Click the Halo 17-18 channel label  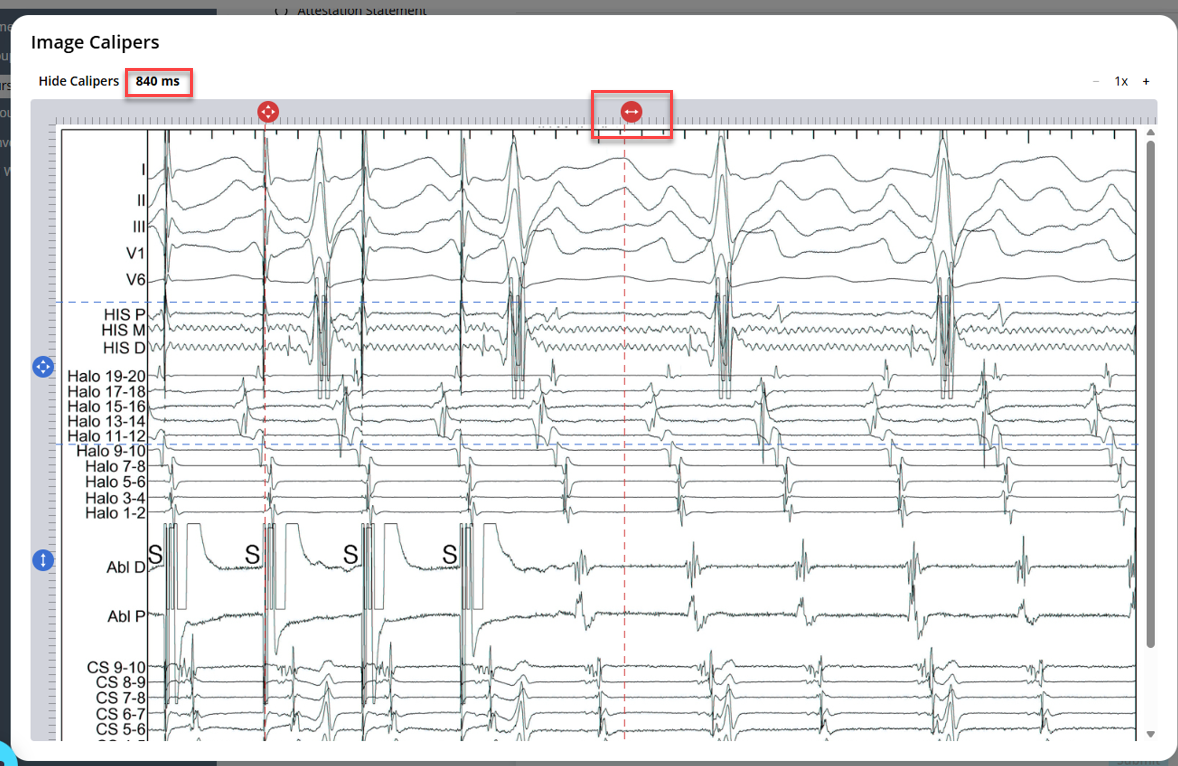tap(107, 391)
